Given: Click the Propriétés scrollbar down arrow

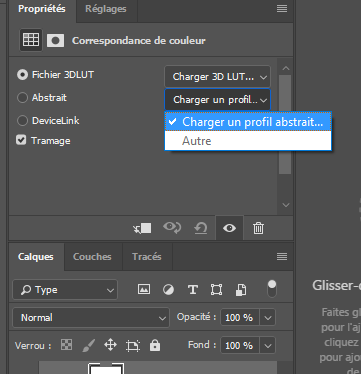Looking at the screenshot, I should [x=285, y=205].
